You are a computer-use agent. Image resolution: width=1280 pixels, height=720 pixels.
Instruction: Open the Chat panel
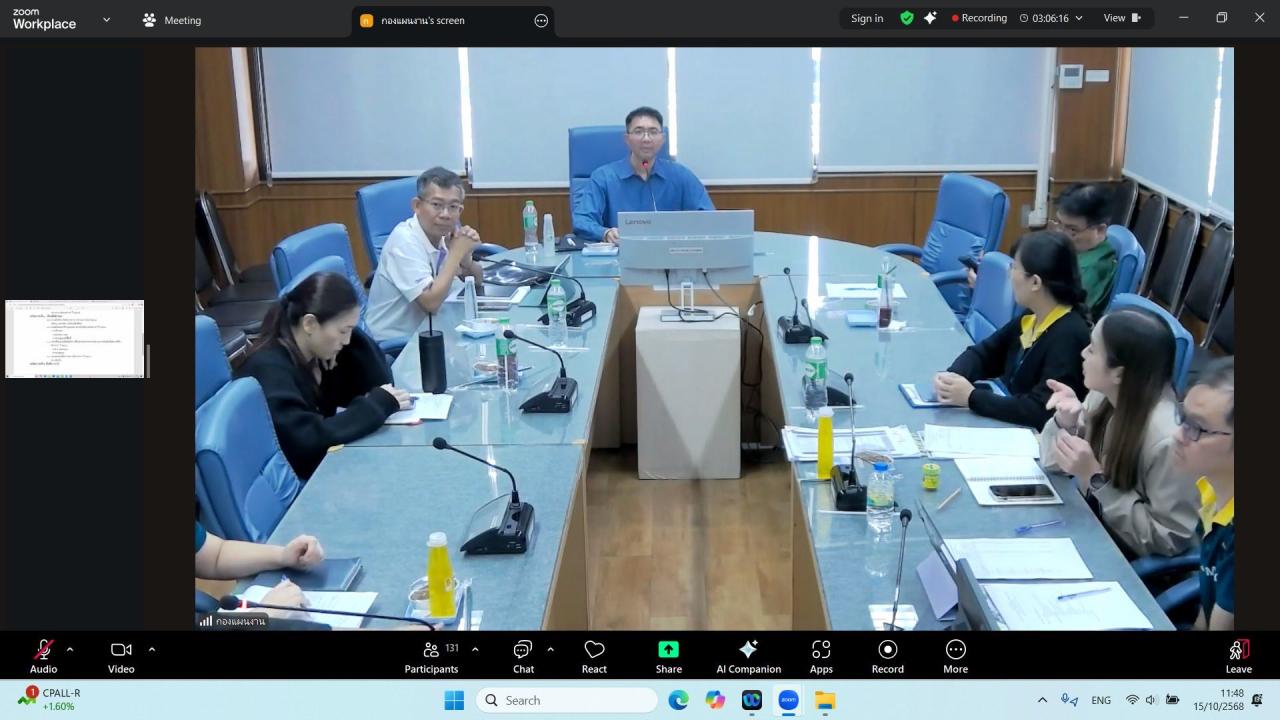(523, 656)
